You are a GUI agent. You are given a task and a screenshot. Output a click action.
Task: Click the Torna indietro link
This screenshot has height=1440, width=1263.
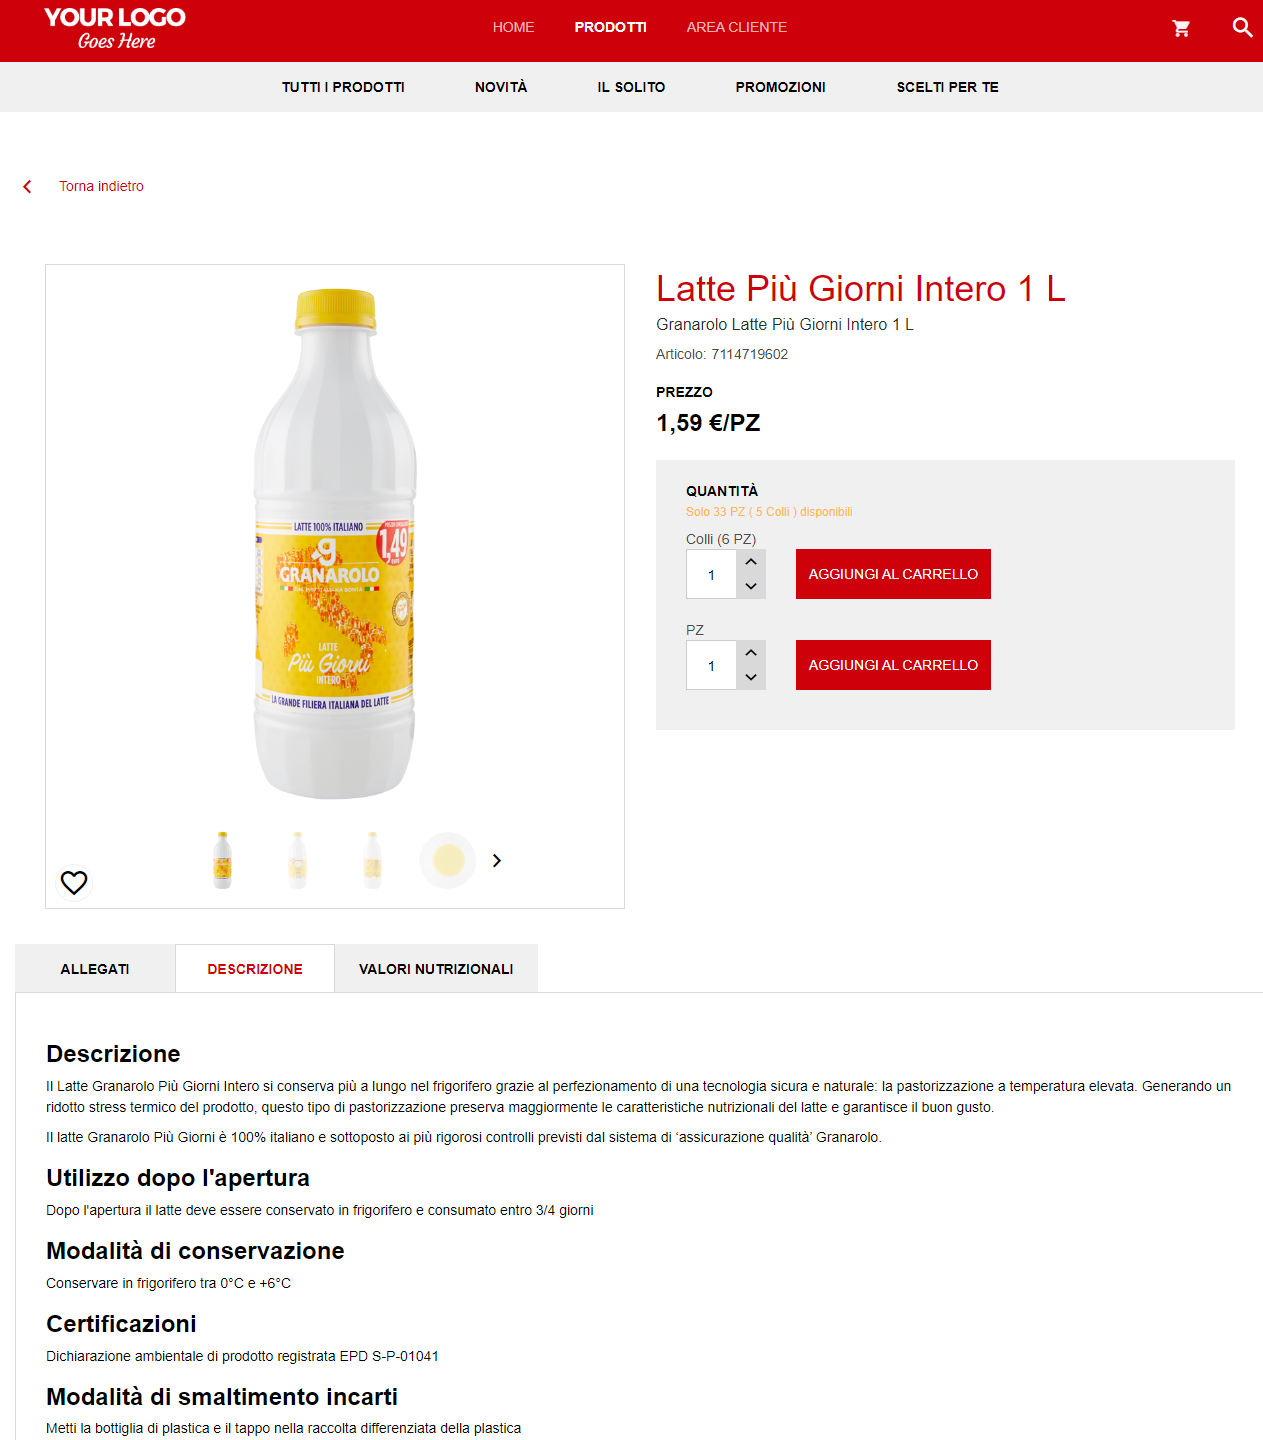101,186
